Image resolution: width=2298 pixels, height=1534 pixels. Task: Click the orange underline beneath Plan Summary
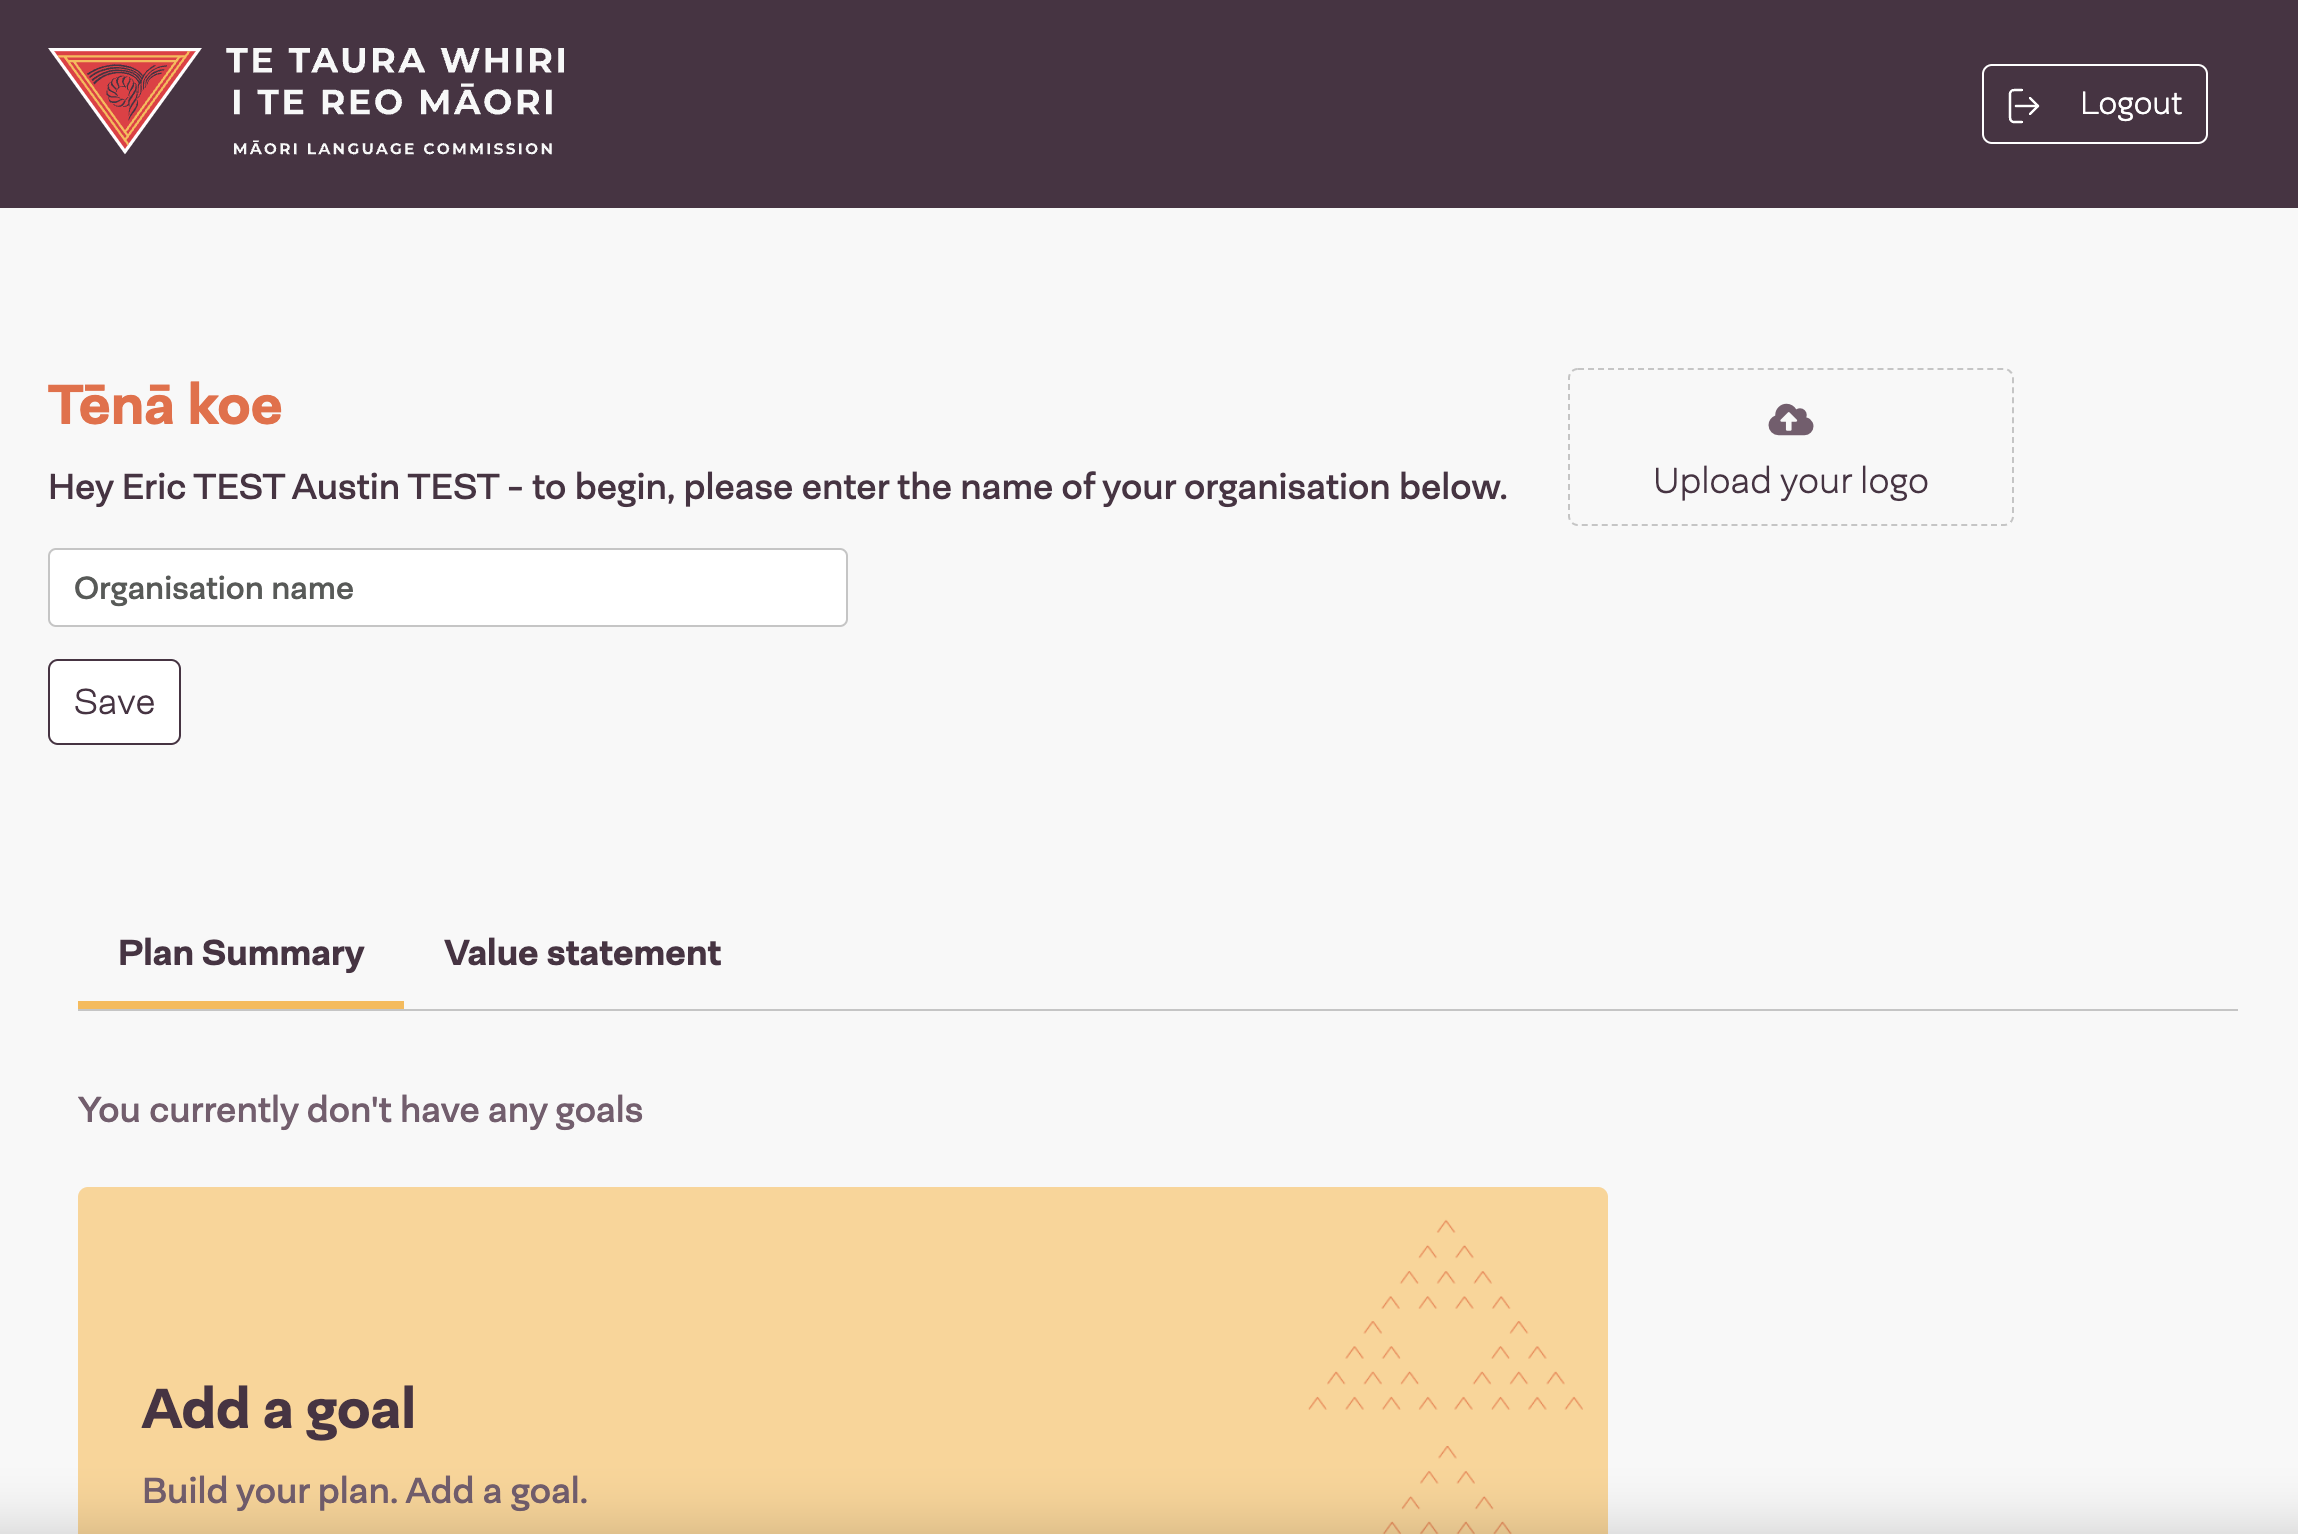(241, 1005)
